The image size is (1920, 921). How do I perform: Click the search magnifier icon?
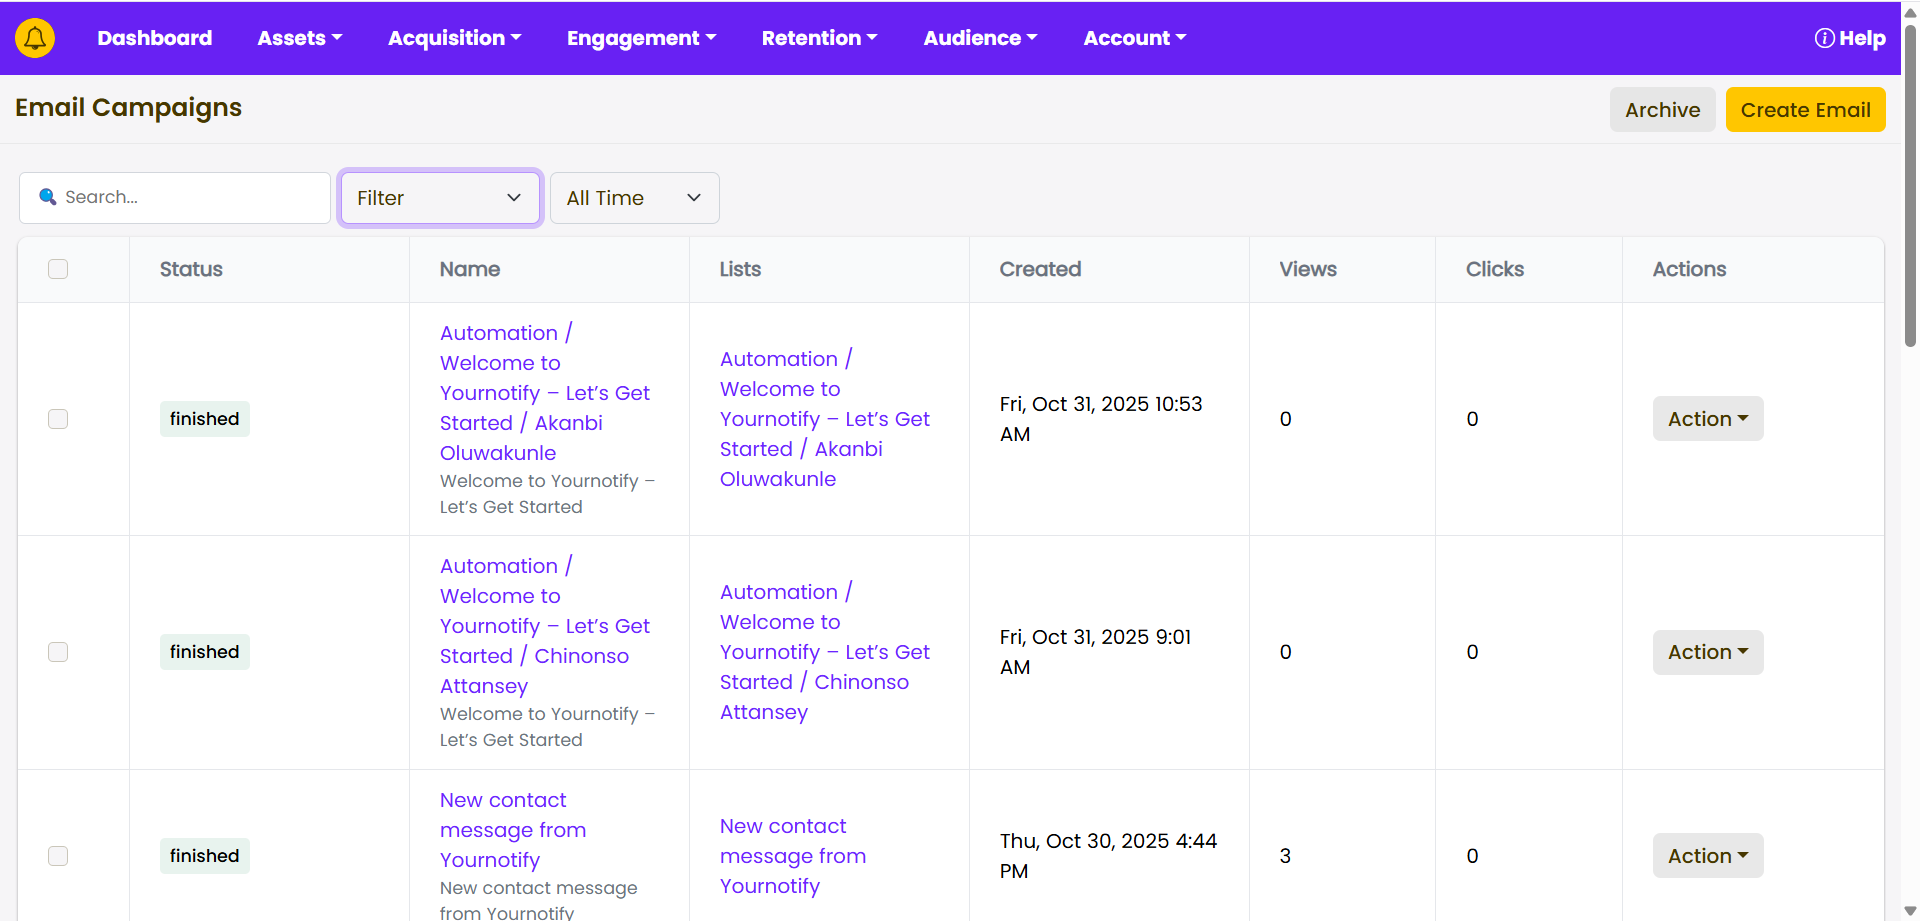(x=47, y=197)
